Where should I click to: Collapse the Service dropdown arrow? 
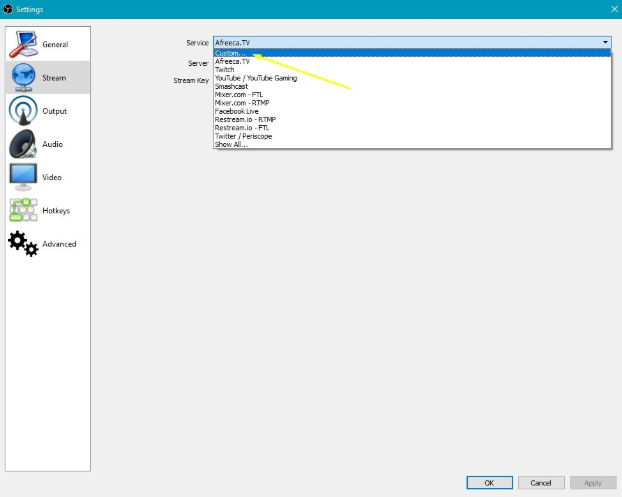605,42
